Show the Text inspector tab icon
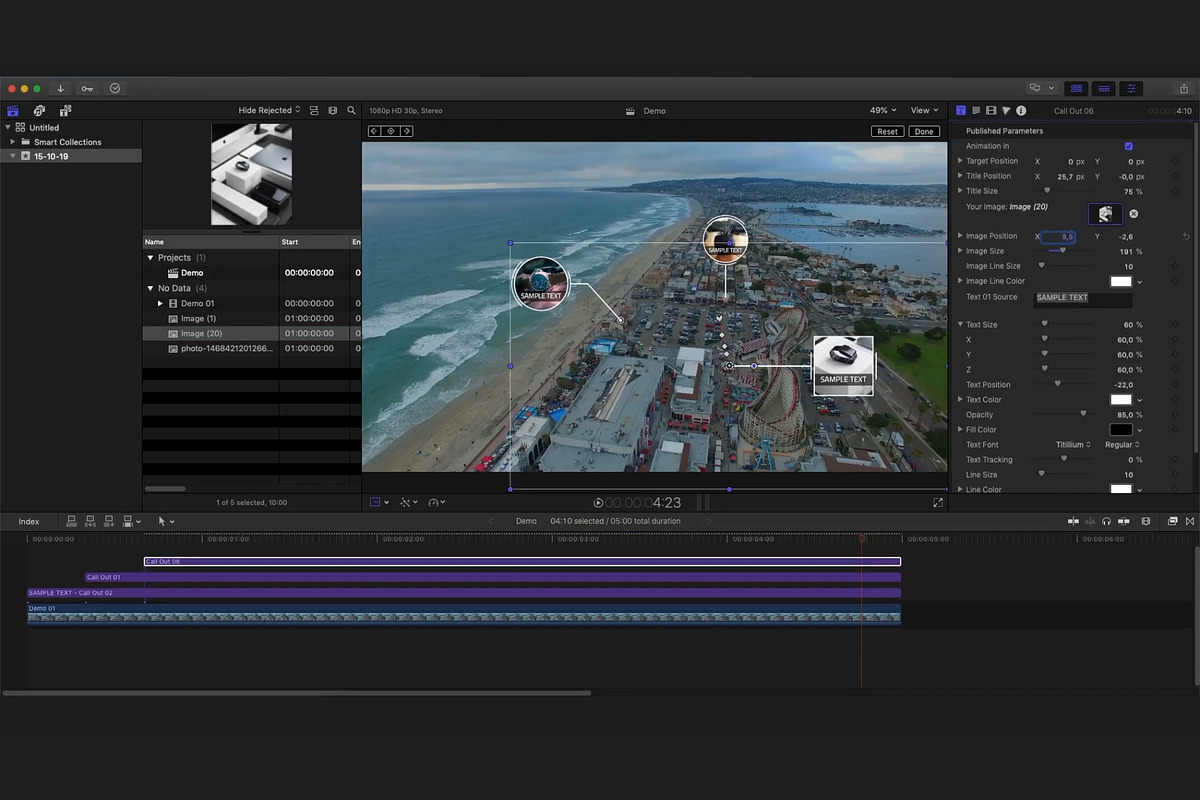The height and width of the screenshot is (800, 1200). (961, 110)
